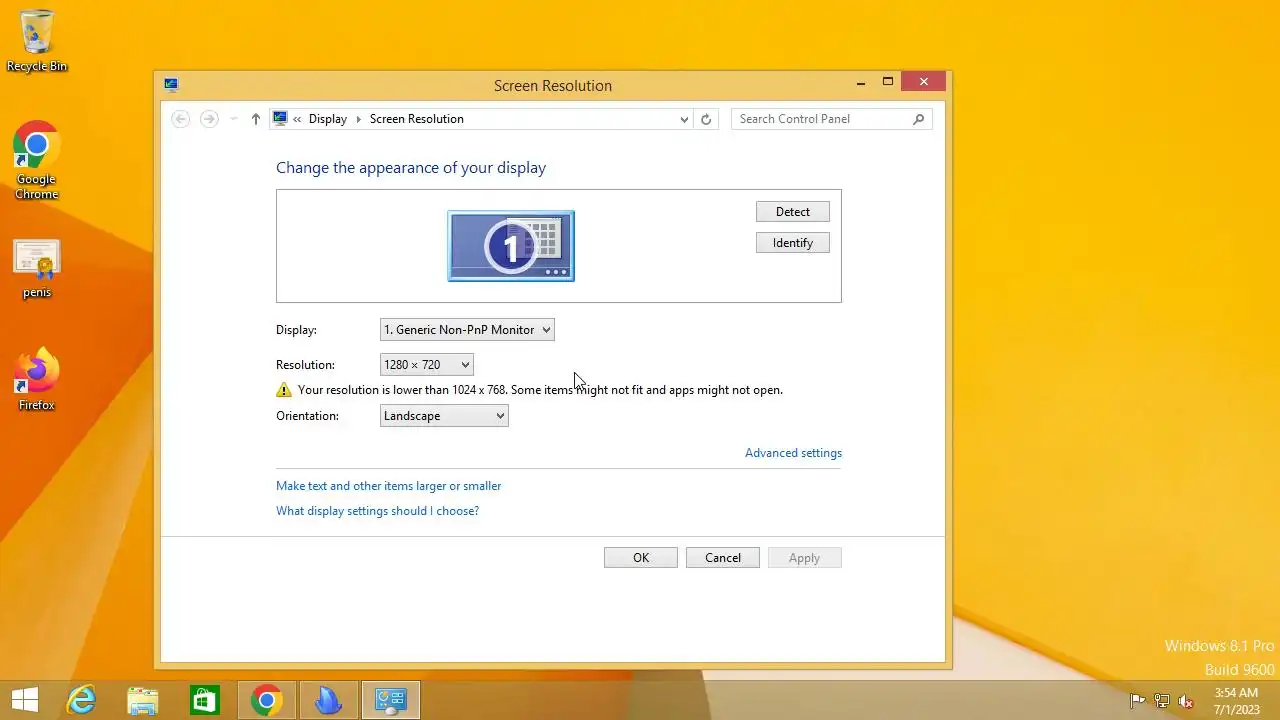The width and height of the screenshot is (1280, 720).
Task: Open What display settings should I choose
Action: (378, 511)
